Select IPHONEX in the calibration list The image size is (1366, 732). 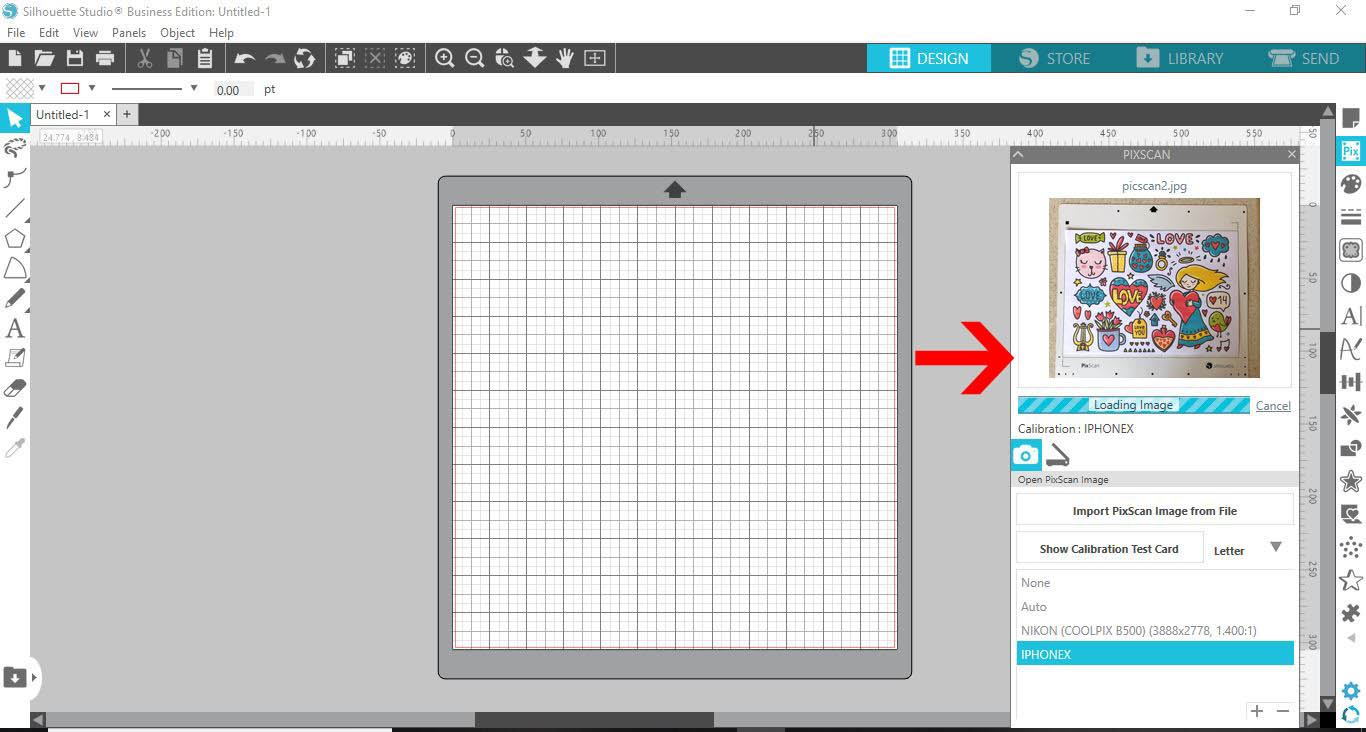tap(1155, 653)
